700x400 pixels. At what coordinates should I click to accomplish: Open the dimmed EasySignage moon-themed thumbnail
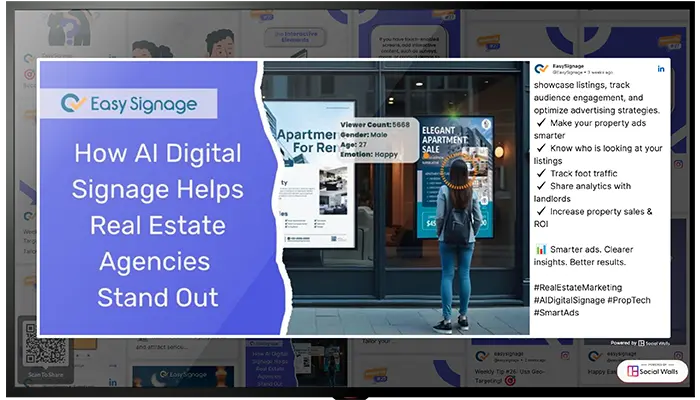[x=183, y=376]
